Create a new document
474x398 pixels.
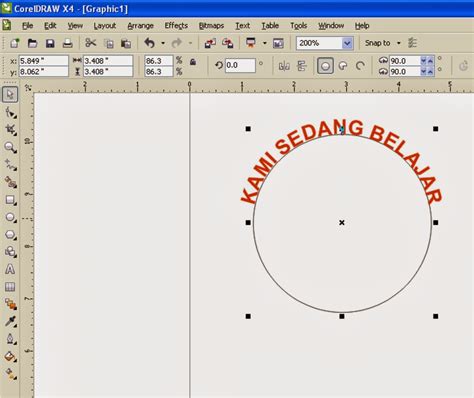(x=15, y=43)
